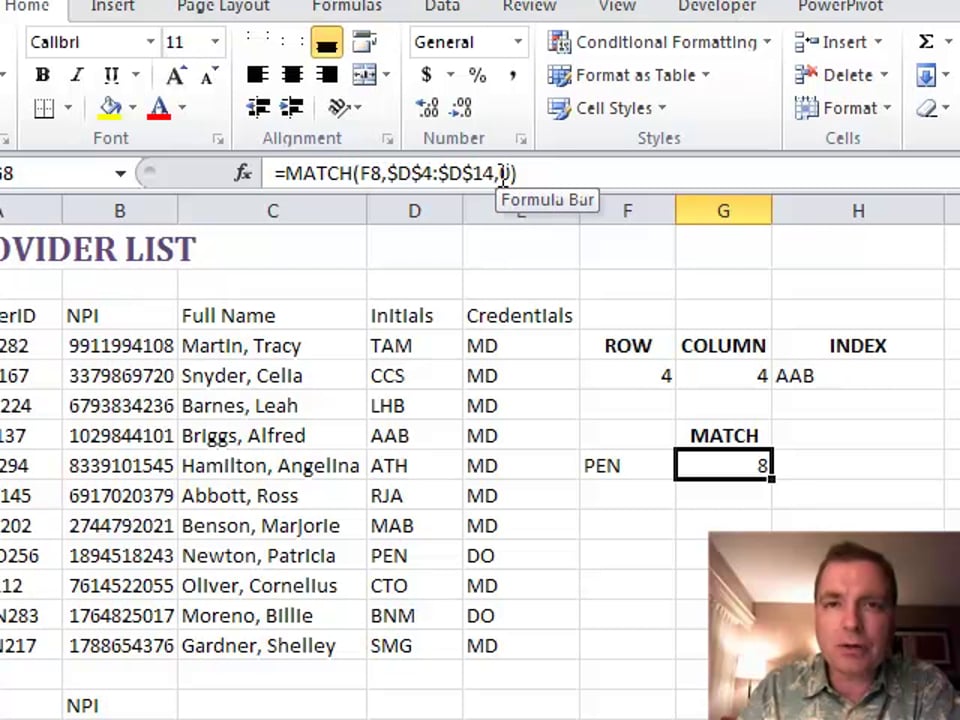Select cell with AAB under INDEX
The width and height of the screenshot is (960, 720).
point(858,376)
